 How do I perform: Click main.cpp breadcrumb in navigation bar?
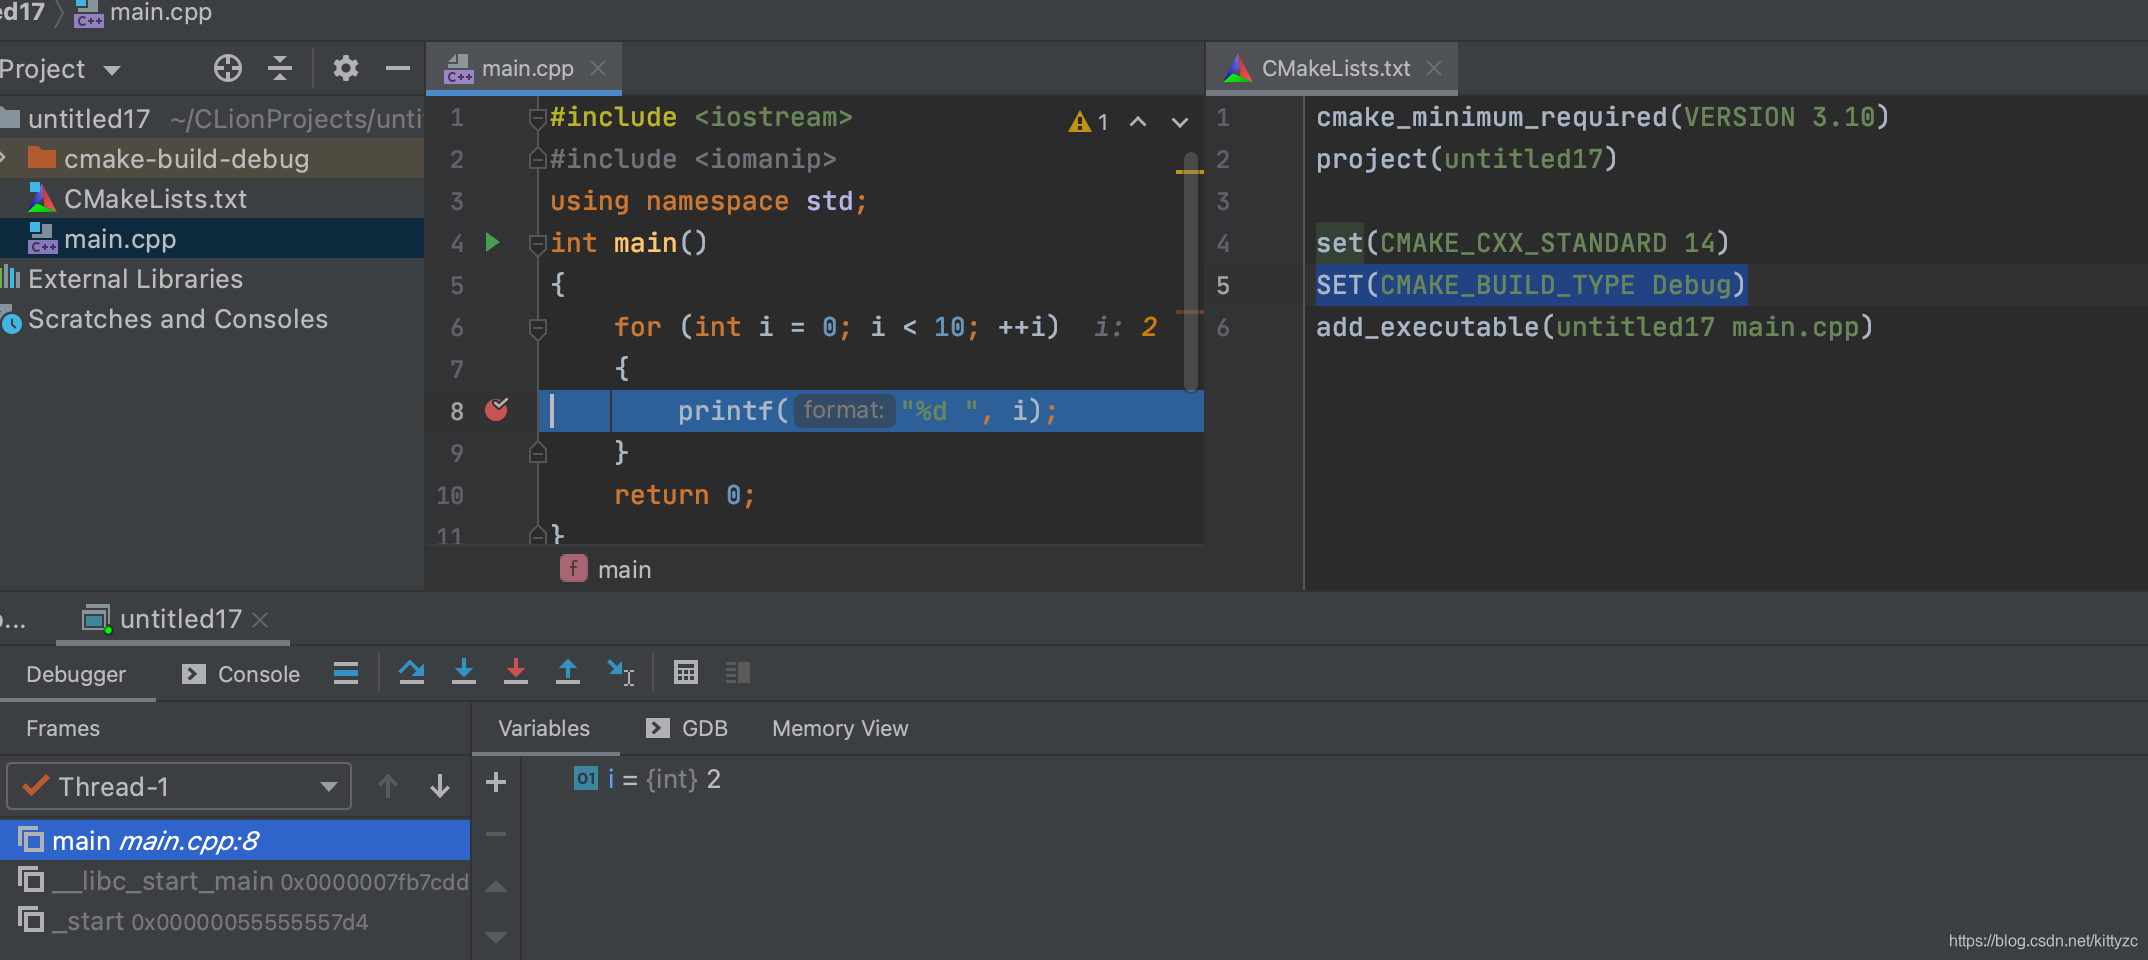pos(144,14)
